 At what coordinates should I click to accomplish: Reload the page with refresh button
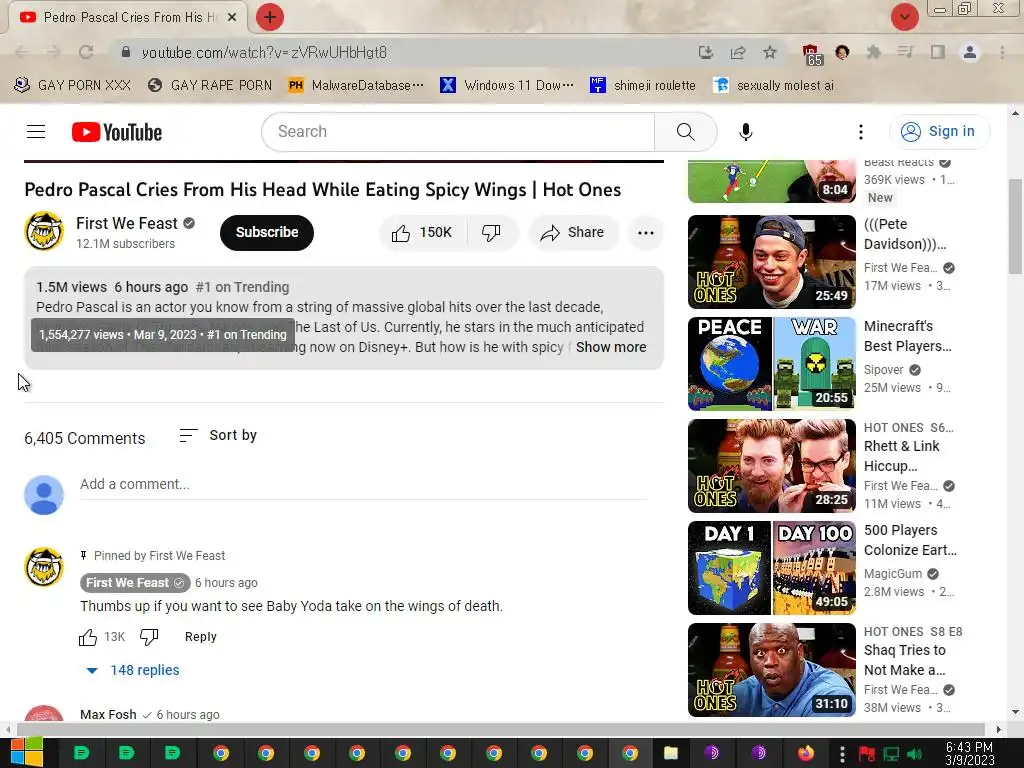86,52
